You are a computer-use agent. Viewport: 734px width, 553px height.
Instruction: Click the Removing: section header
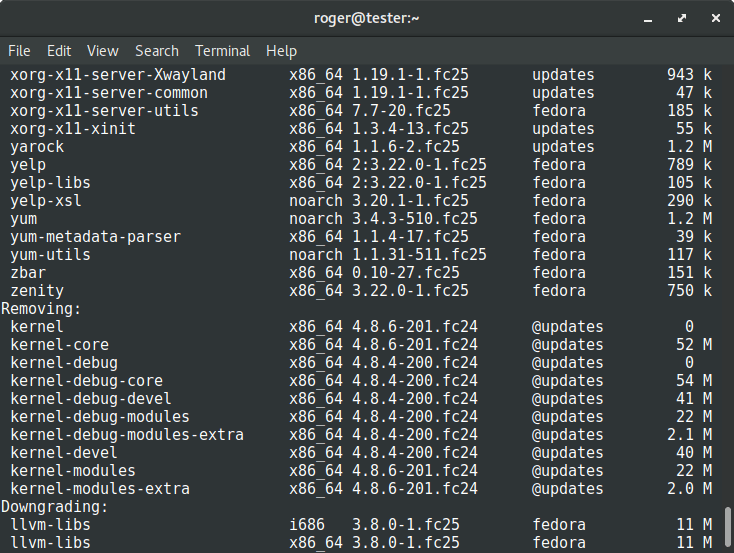[x=41, y=309]
